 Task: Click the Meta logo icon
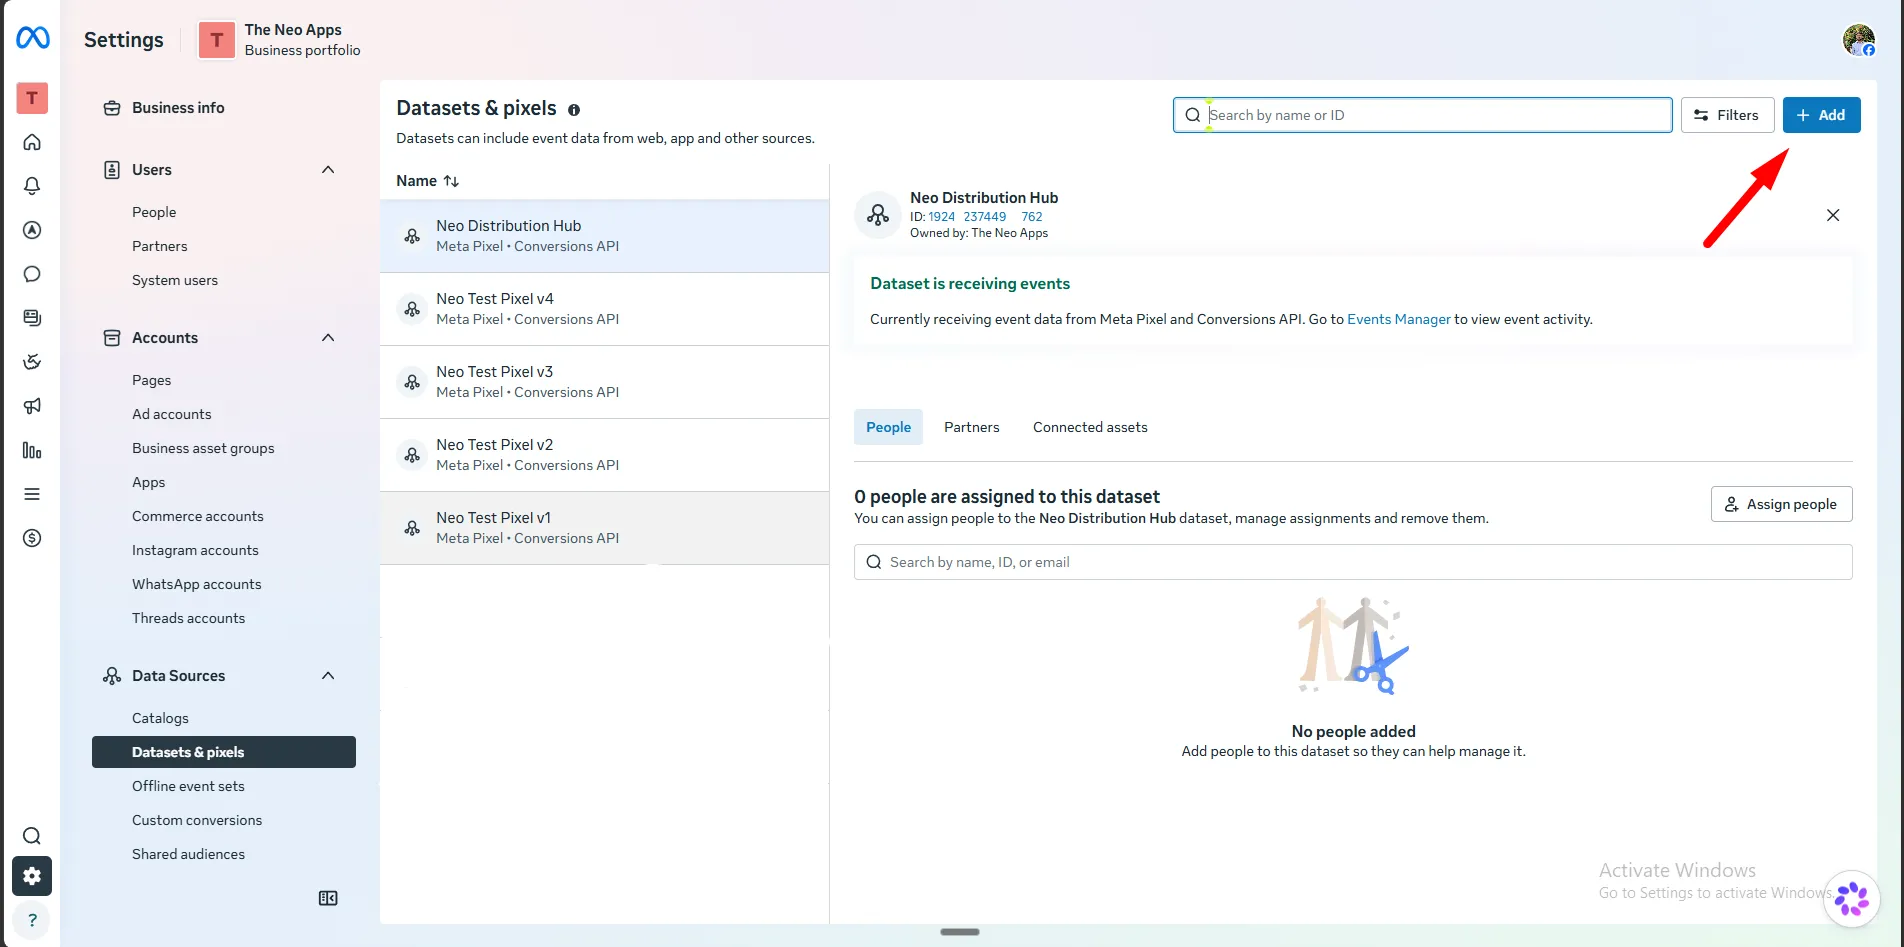[x=32, y=38]
